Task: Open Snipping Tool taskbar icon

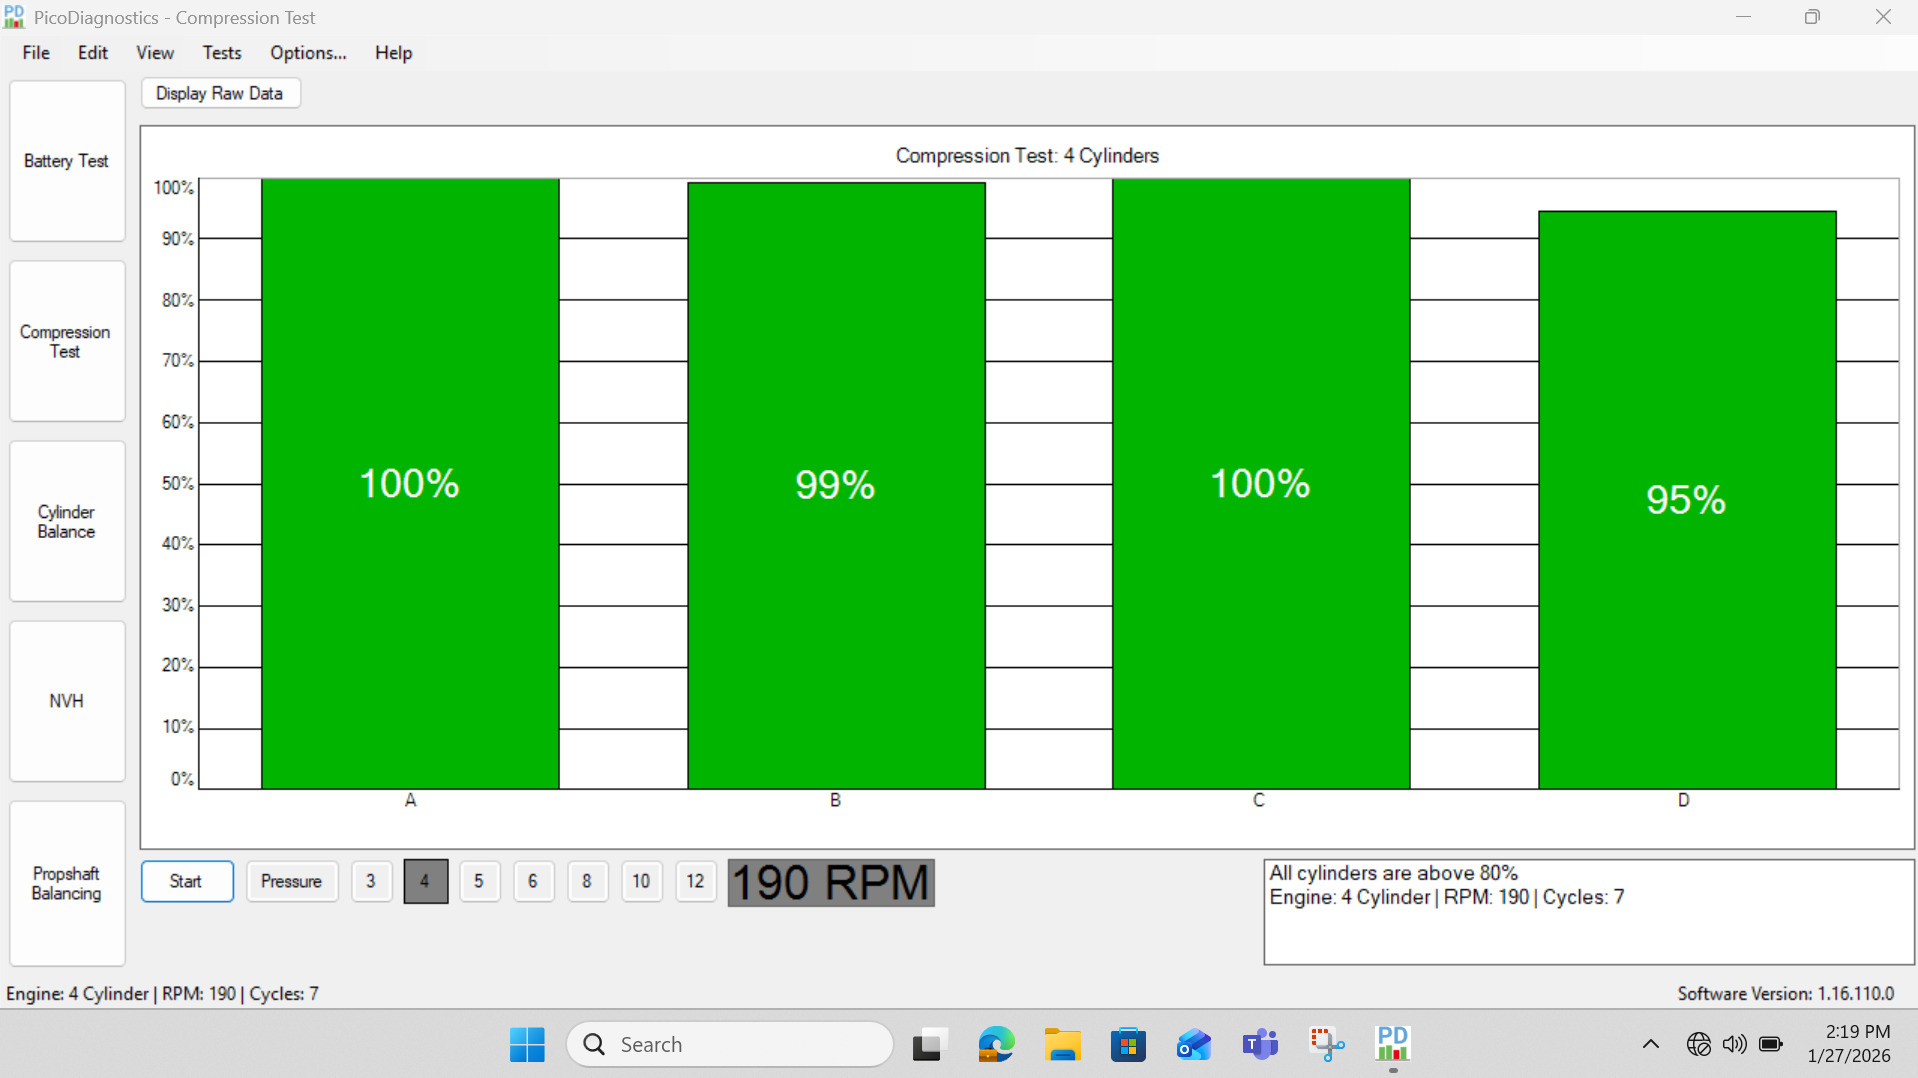Action: point(1327,1044)
